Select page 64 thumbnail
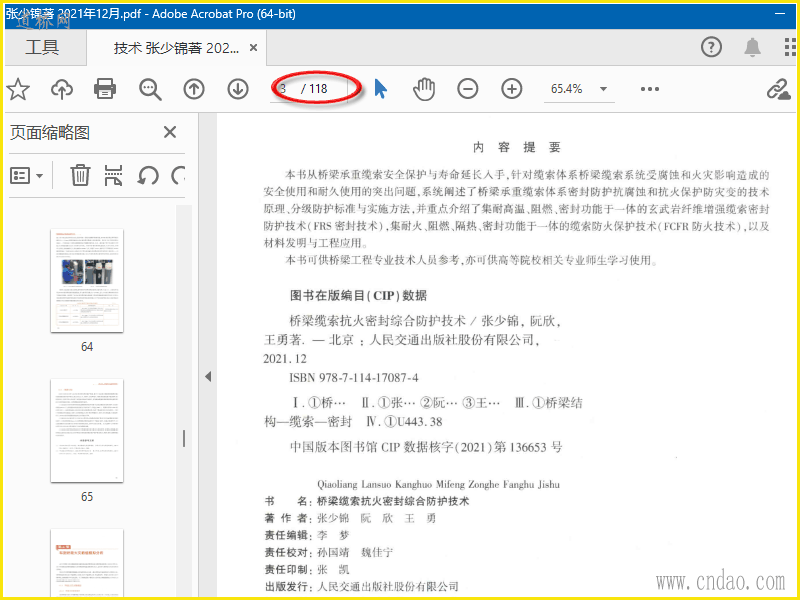Viewport: 800px width, 600px height. [x=87, y=281]
